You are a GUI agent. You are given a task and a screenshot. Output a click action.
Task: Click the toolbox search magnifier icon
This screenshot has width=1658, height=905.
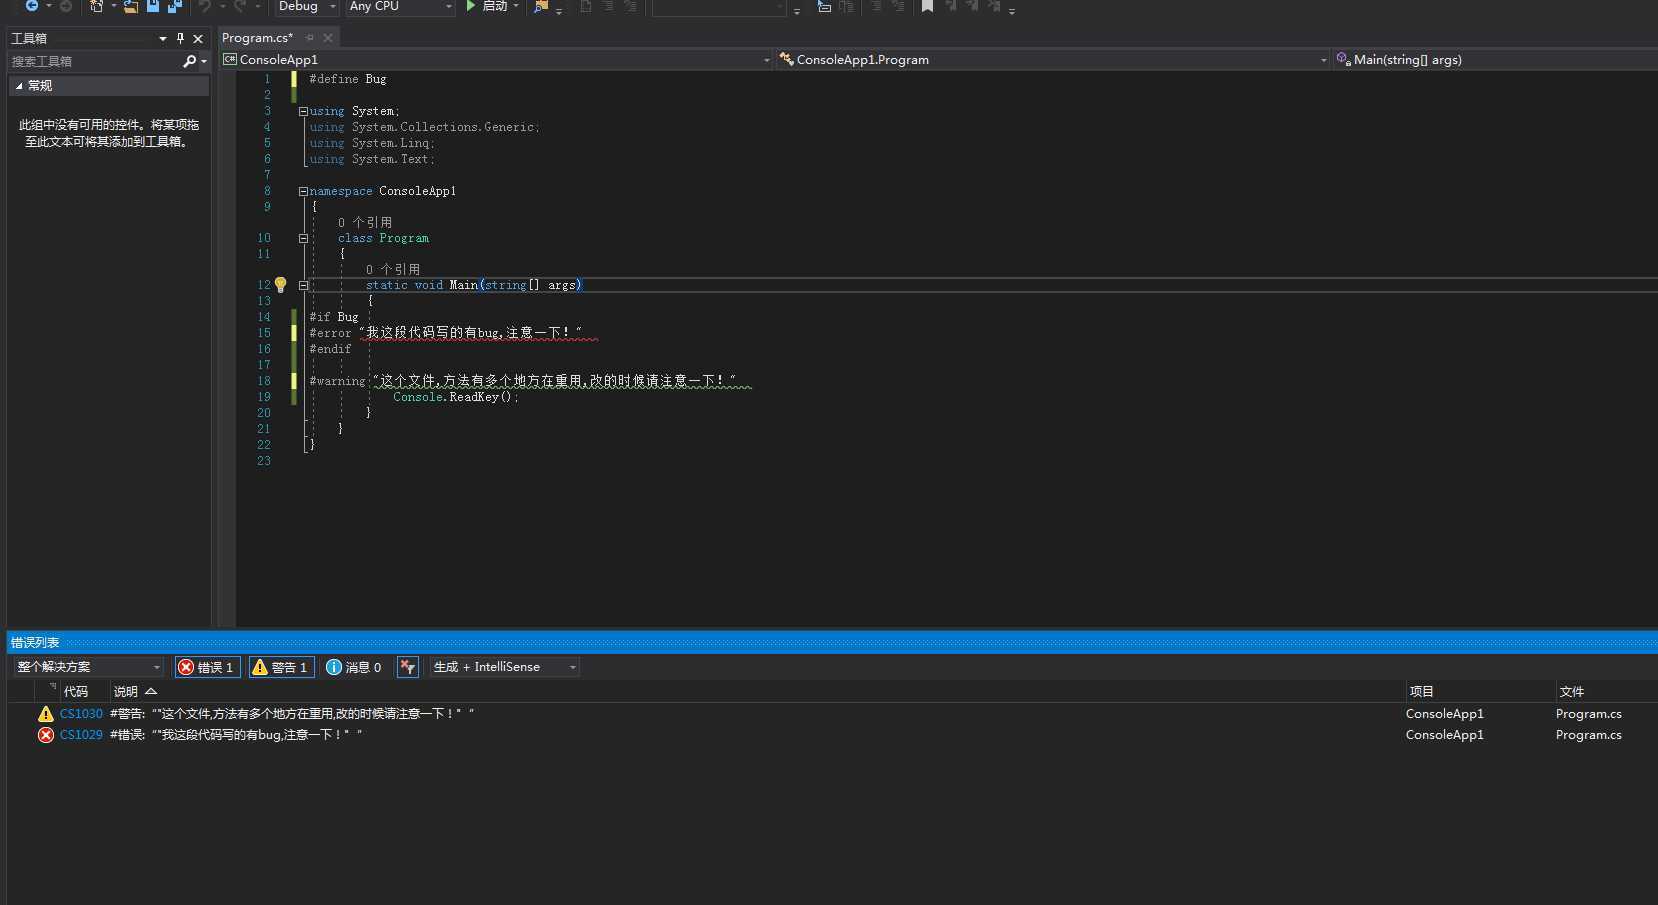tap(190, 61)
